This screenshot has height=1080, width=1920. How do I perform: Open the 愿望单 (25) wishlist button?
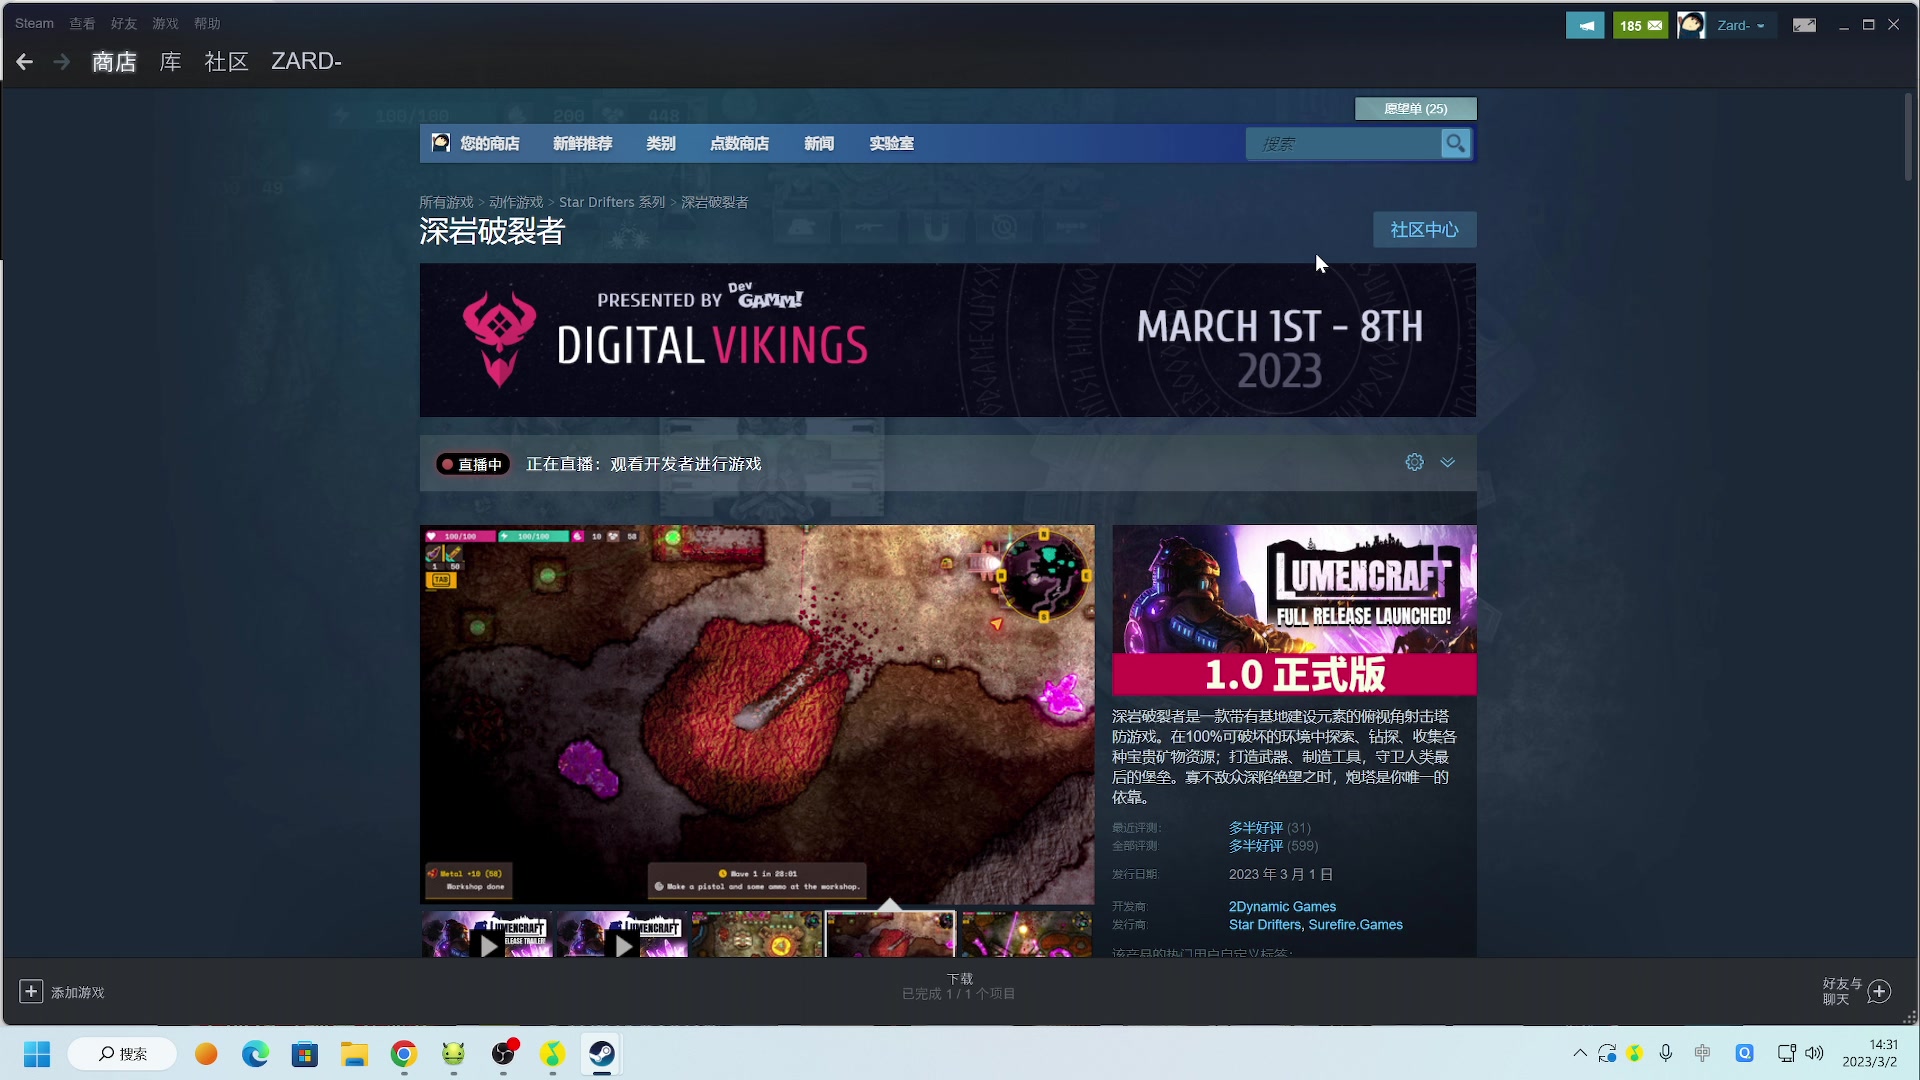click(x=1415, y=108)
